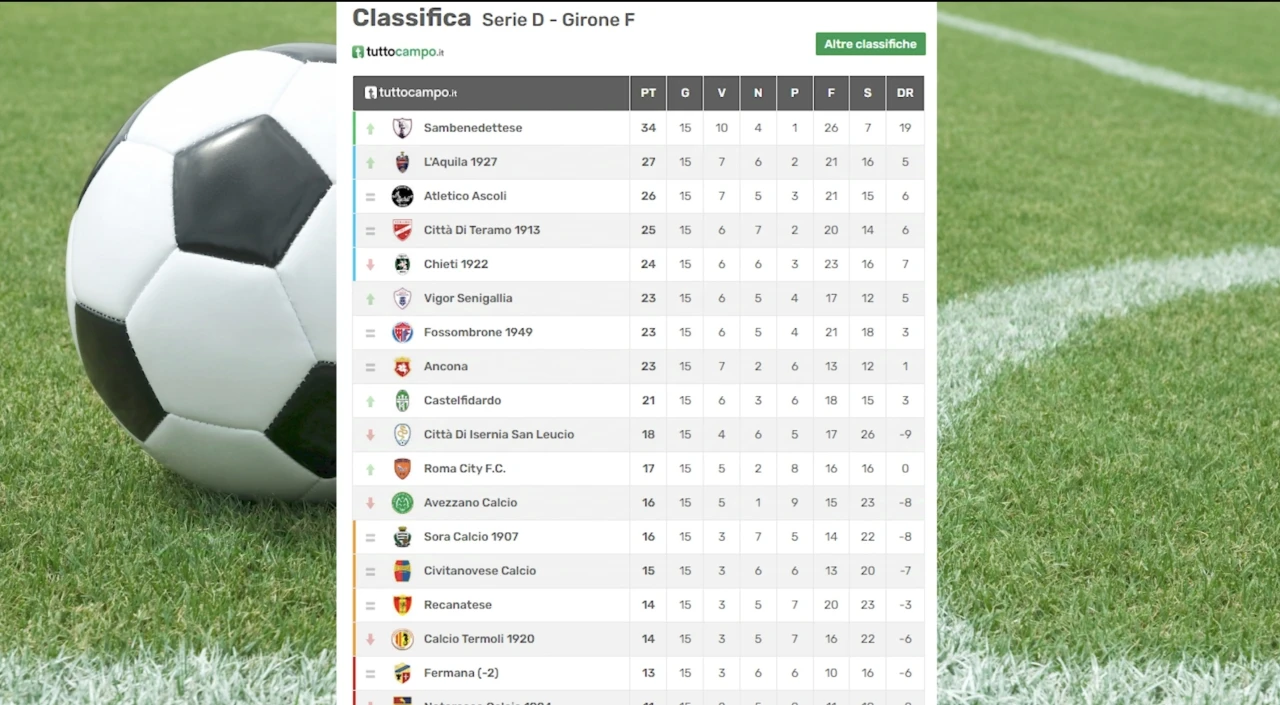Click the tuttocampo.it logo under title

(398, 52)
